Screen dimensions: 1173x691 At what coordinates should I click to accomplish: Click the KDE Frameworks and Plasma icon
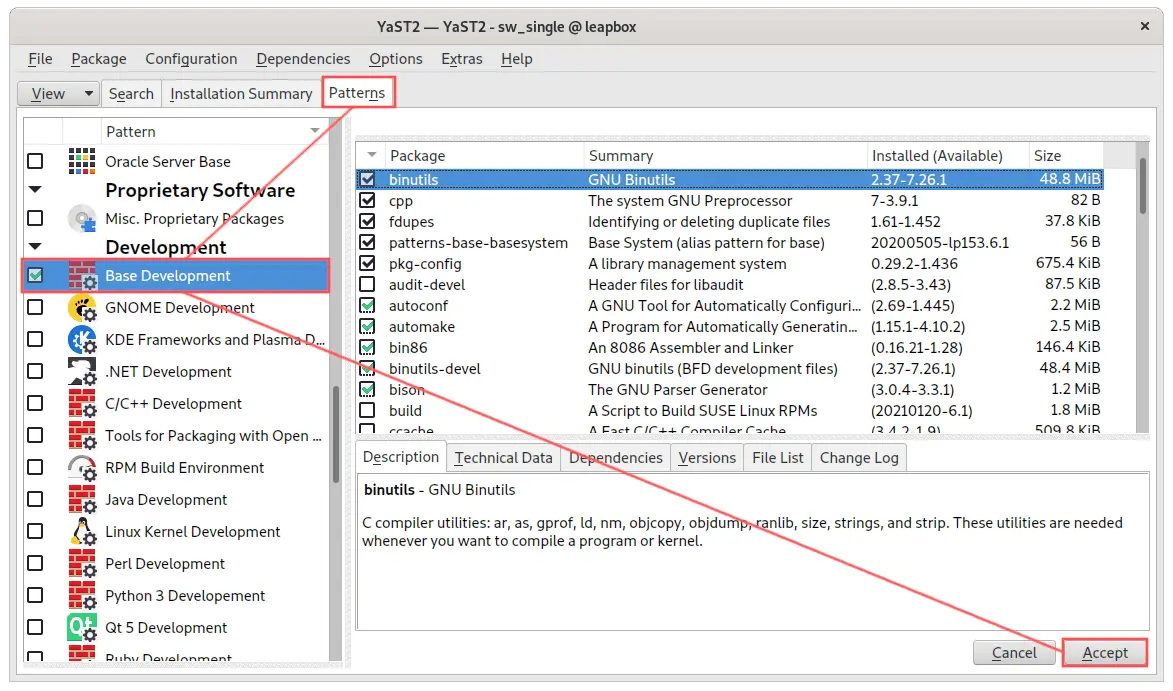pyautogui.click(x=82, y=340)
